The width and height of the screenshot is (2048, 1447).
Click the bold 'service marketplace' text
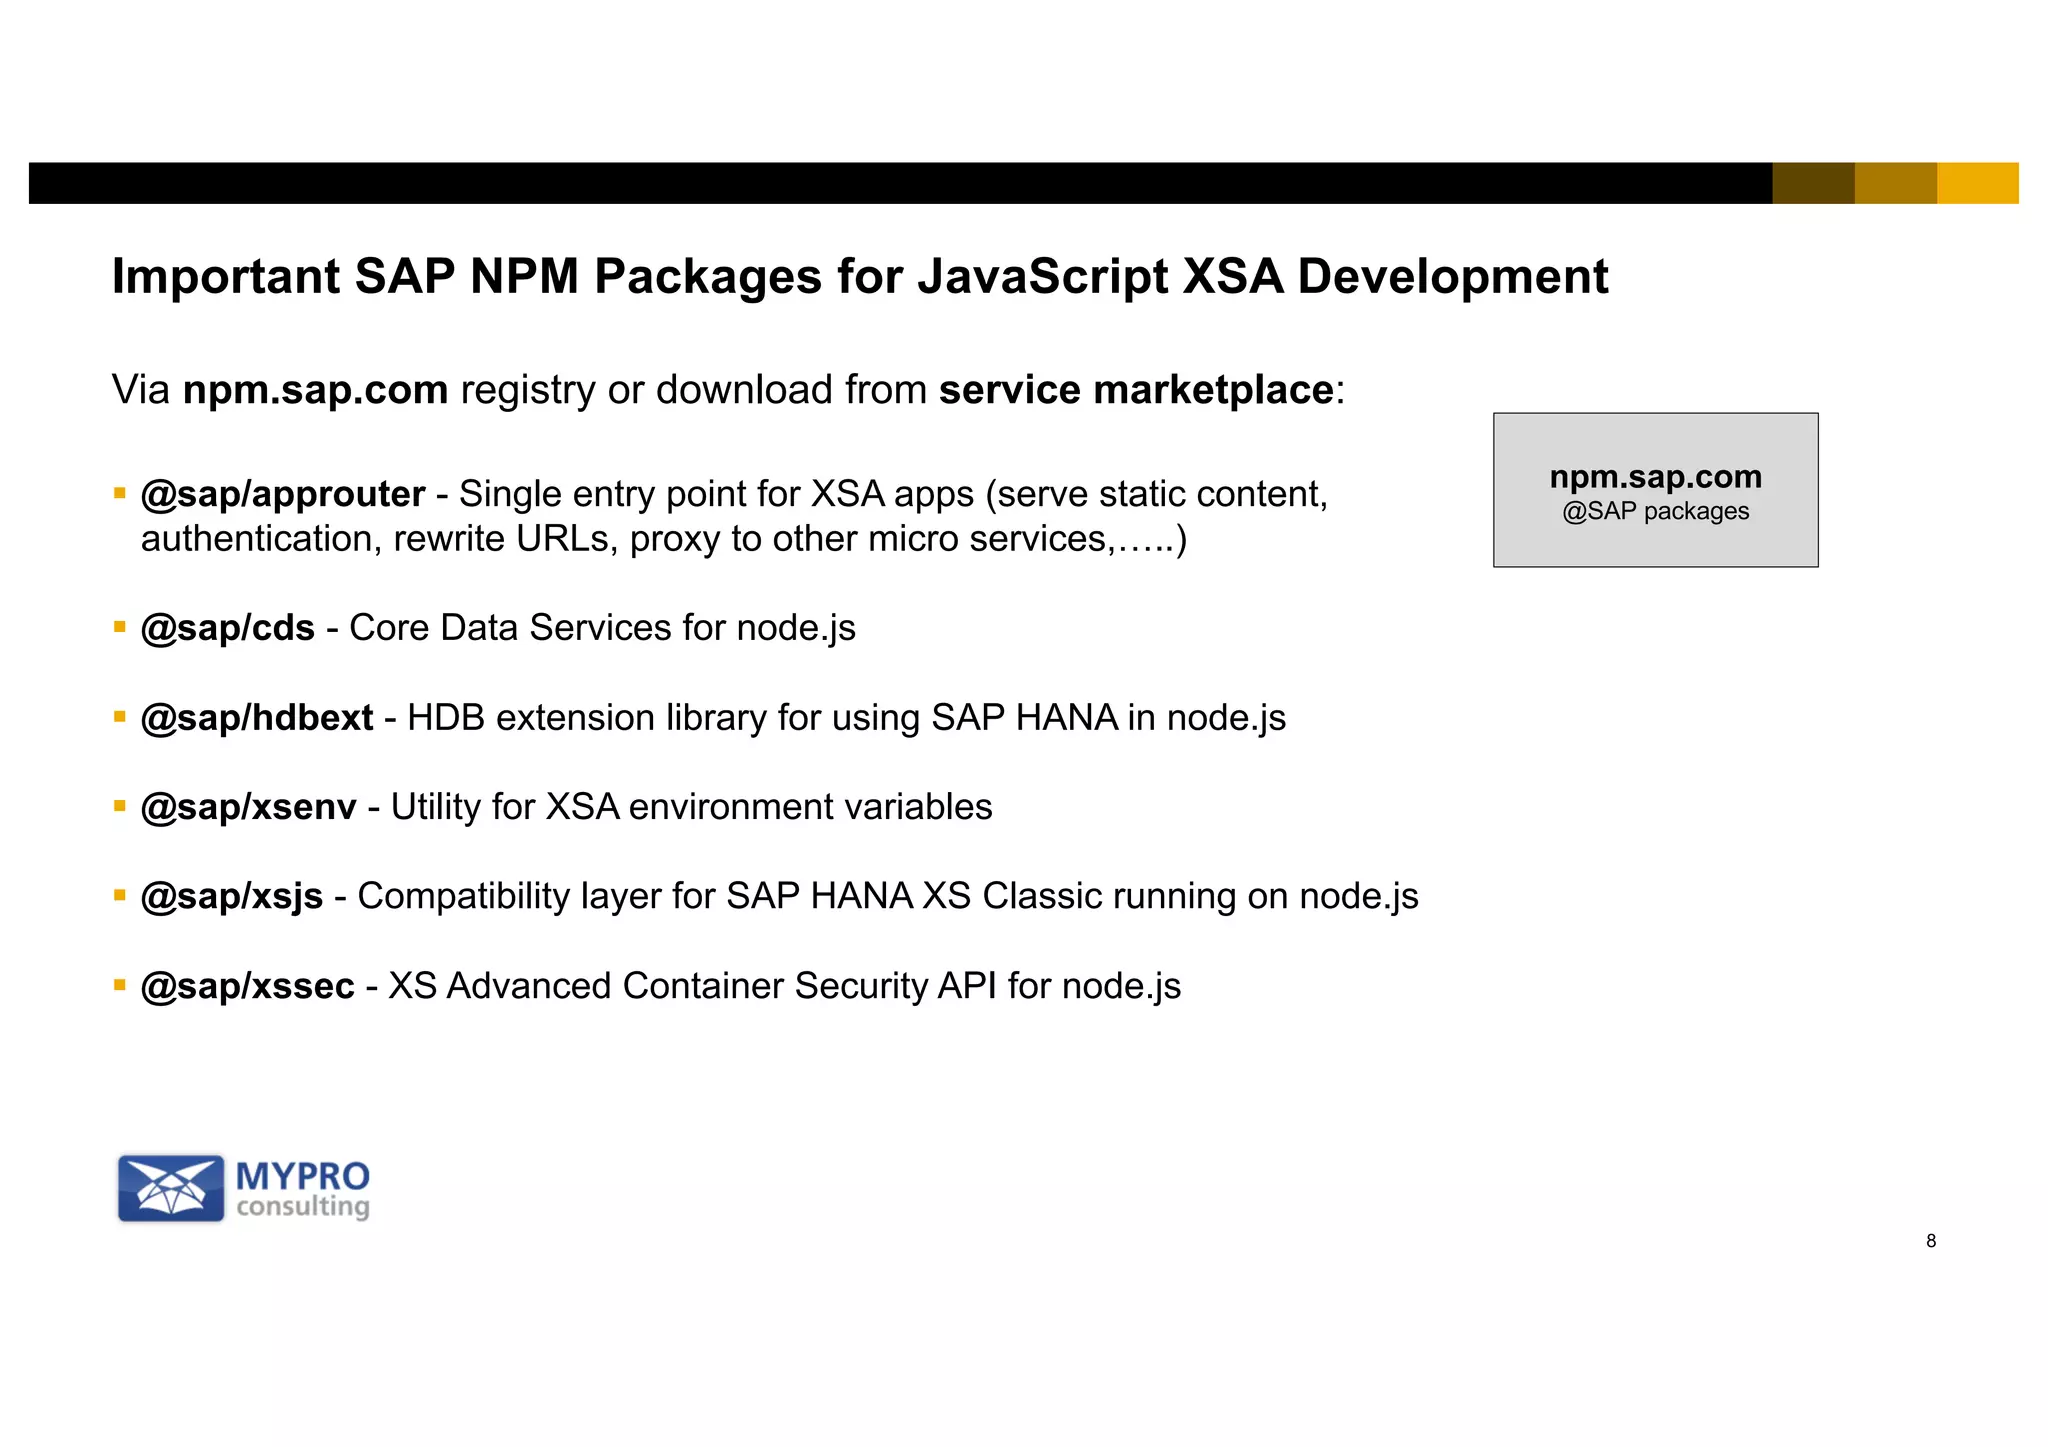(x=1136, y=390)
